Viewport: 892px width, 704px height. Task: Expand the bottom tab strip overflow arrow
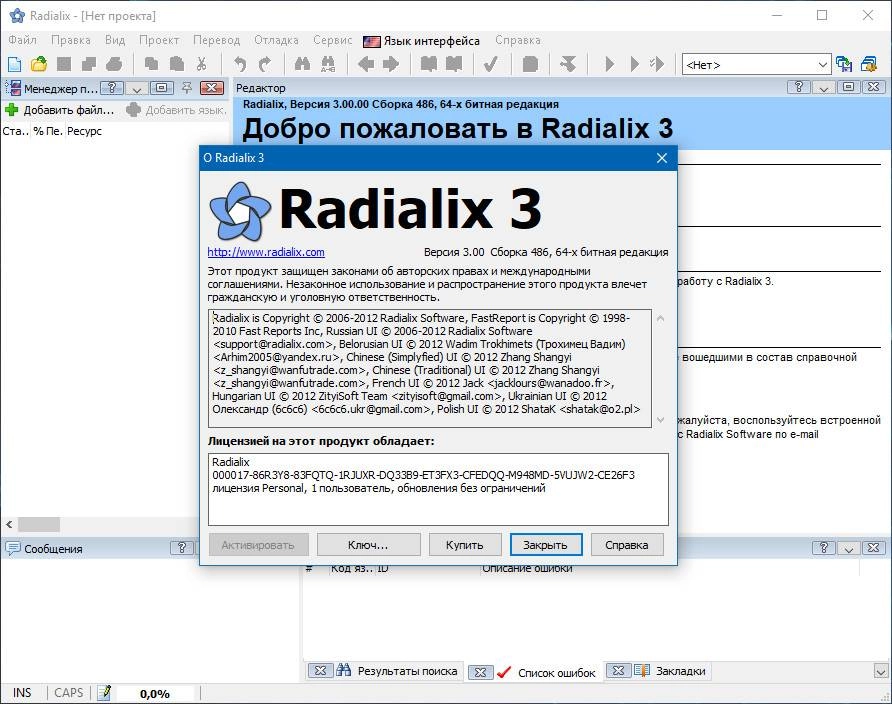881,671
